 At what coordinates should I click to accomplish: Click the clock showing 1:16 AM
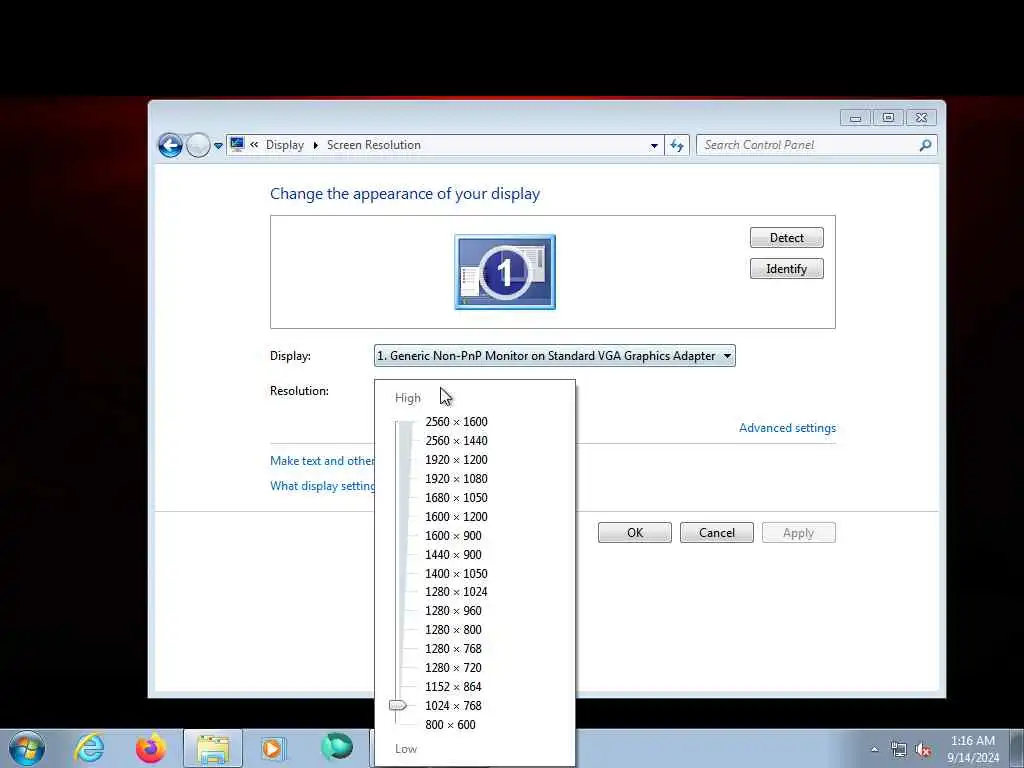pos(972,741)
